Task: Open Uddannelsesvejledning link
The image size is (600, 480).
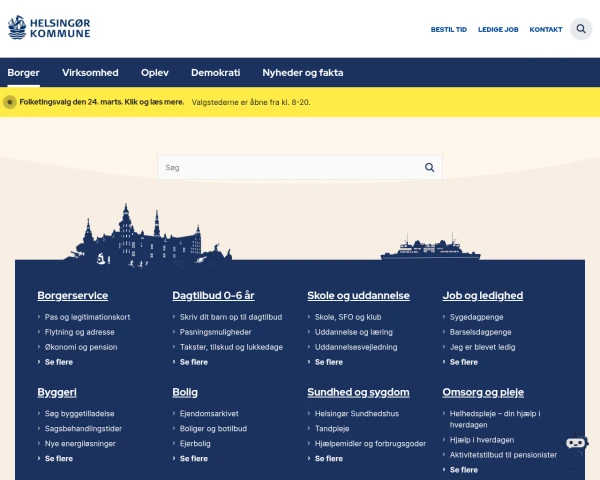Action: coord(356,347)
